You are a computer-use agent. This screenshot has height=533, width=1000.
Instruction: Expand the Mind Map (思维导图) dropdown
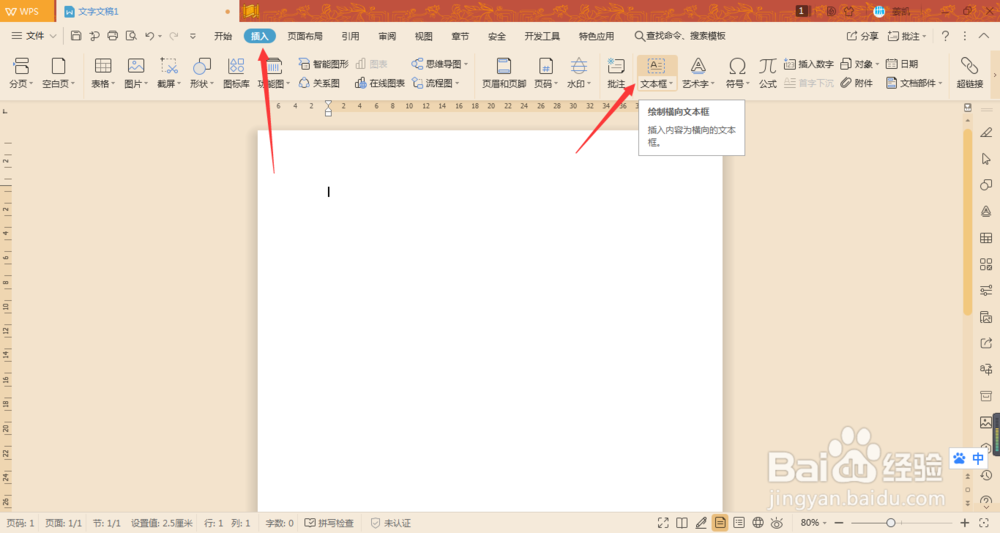tap(466, 64)
